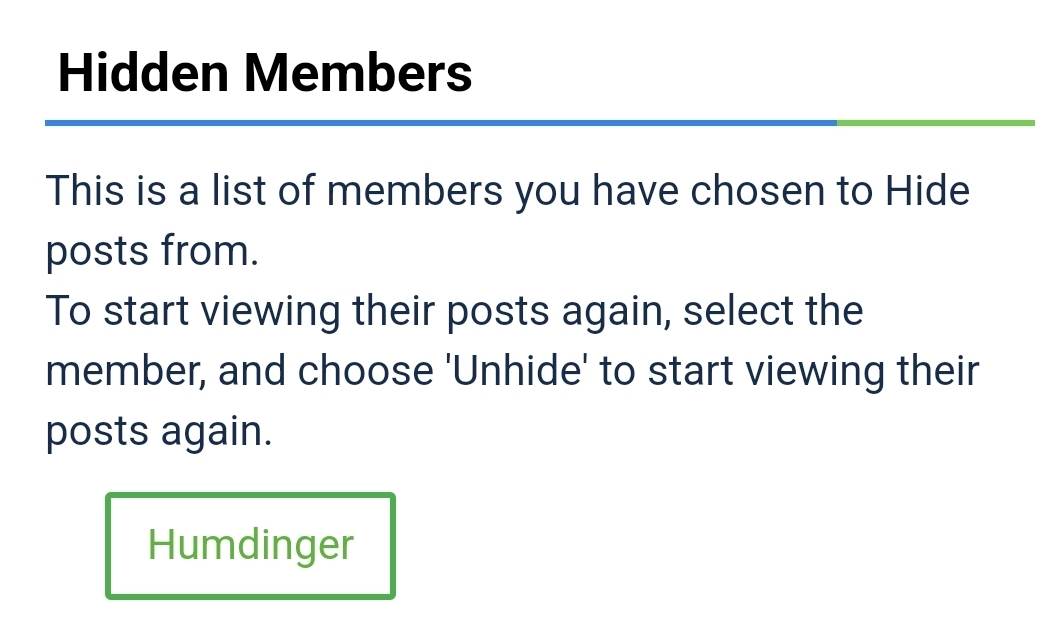The height and width of the screenshot is (628, 1045).
Task: Click the phrase 'you have chosen'
Action: [x=670, y=190]
